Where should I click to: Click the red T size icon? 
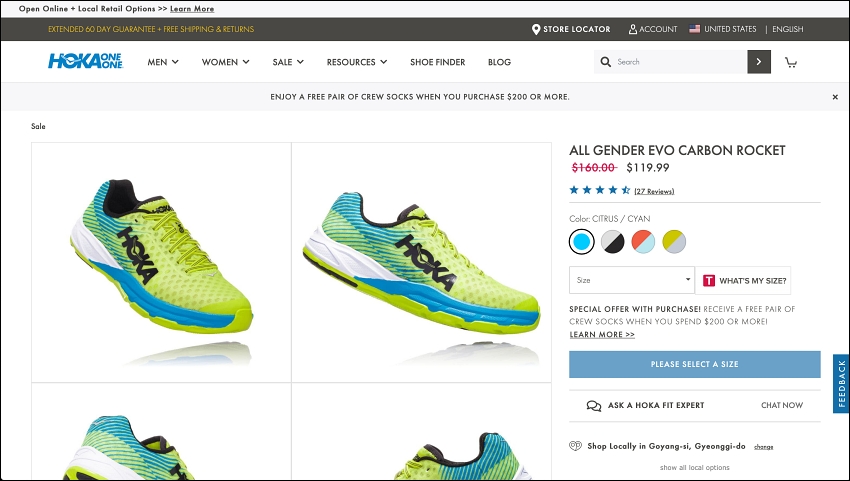[709, 280]
